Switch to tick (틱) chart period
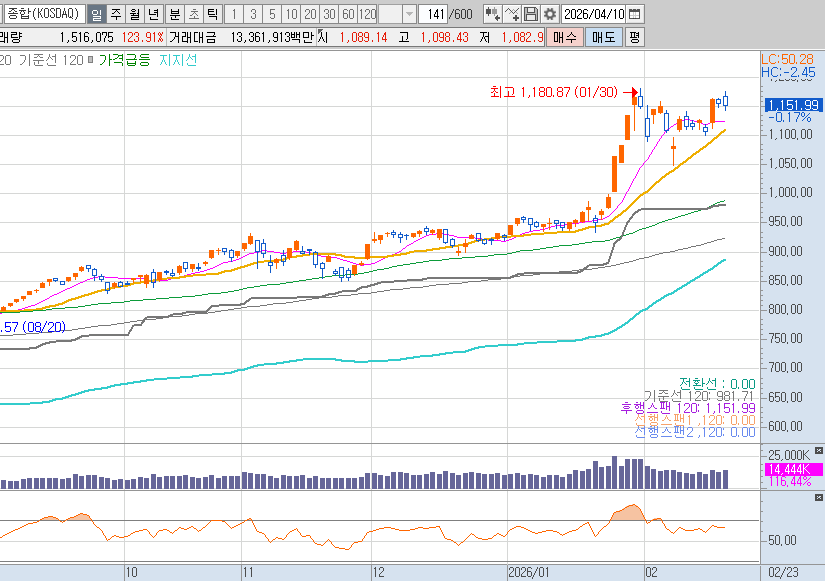This screenshot has width=825, height=581. 213,14
